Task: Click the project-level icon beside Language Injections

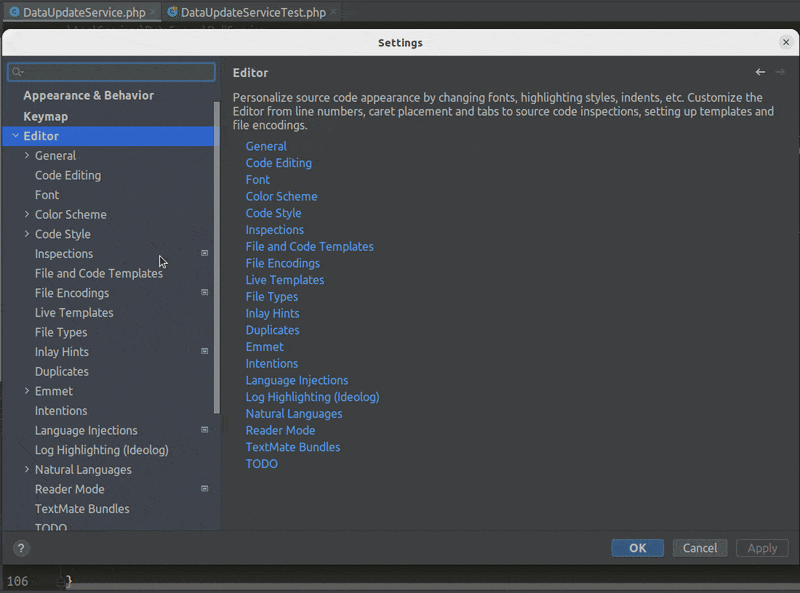Action: 205,430
